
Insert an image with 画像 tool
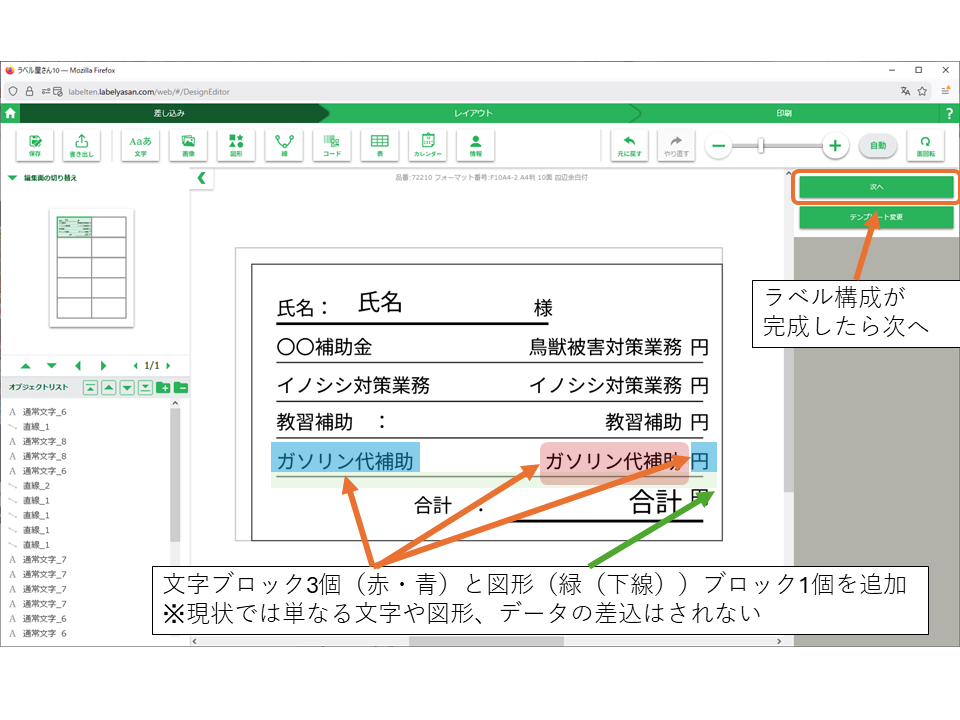(188, 145)
